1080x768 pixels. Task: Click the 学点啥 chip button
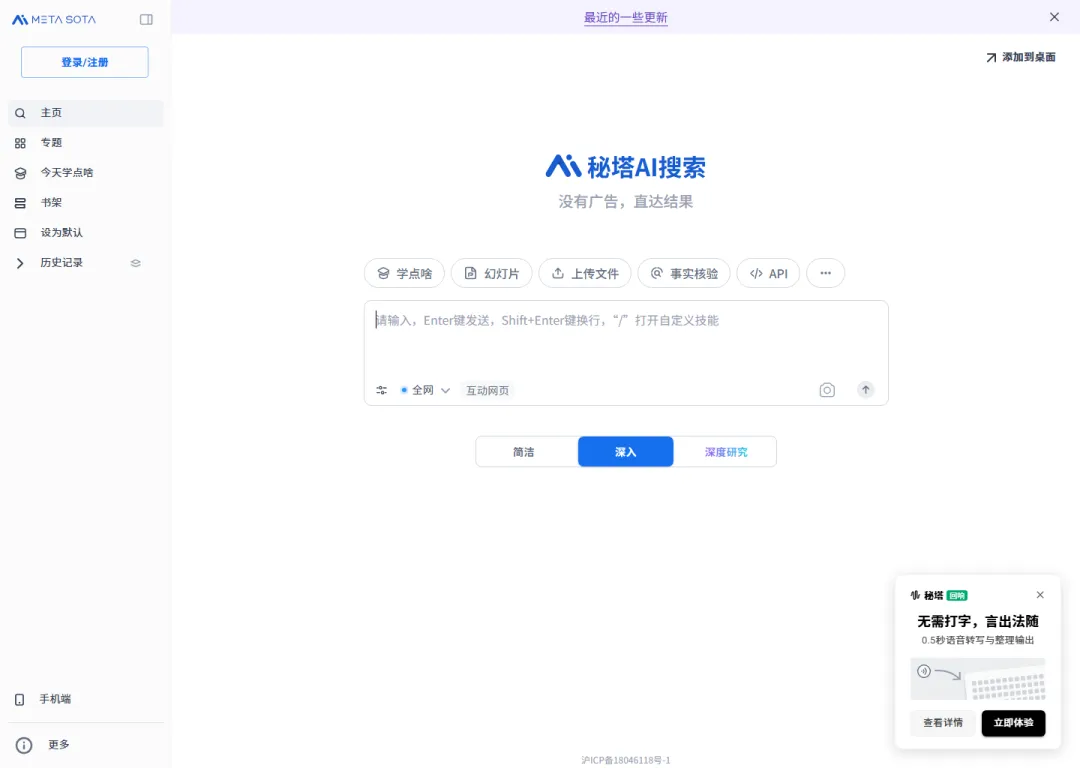(404, 273)
